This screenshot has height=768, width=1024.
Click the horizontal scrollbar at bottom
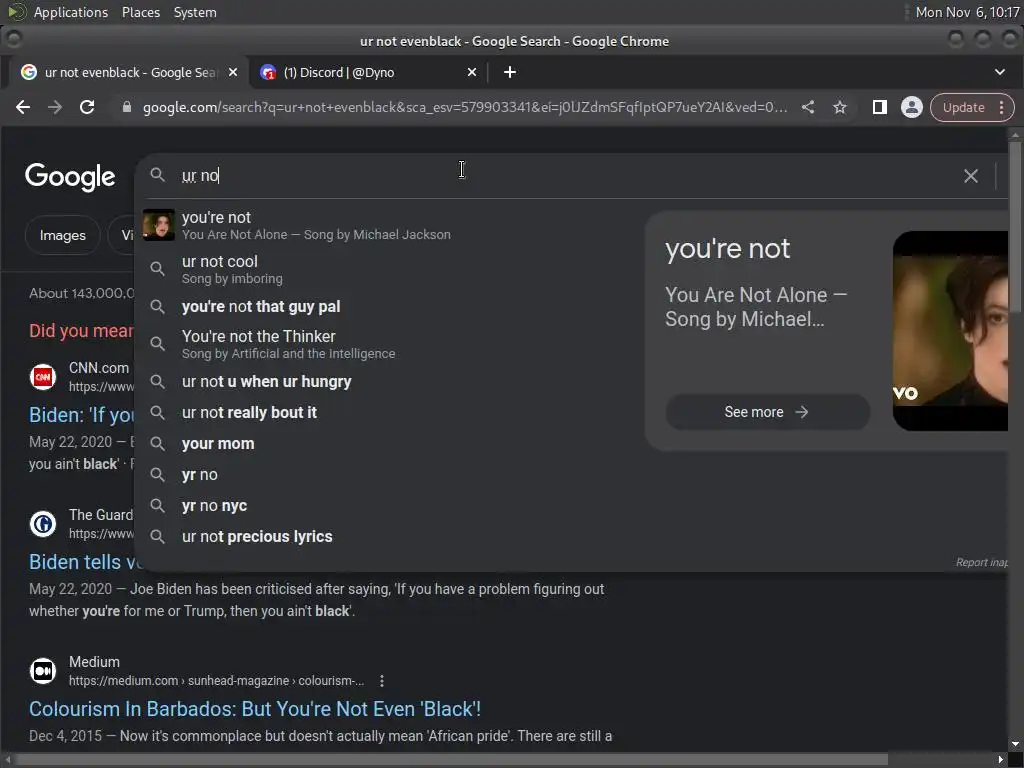[x=452, y=760]
